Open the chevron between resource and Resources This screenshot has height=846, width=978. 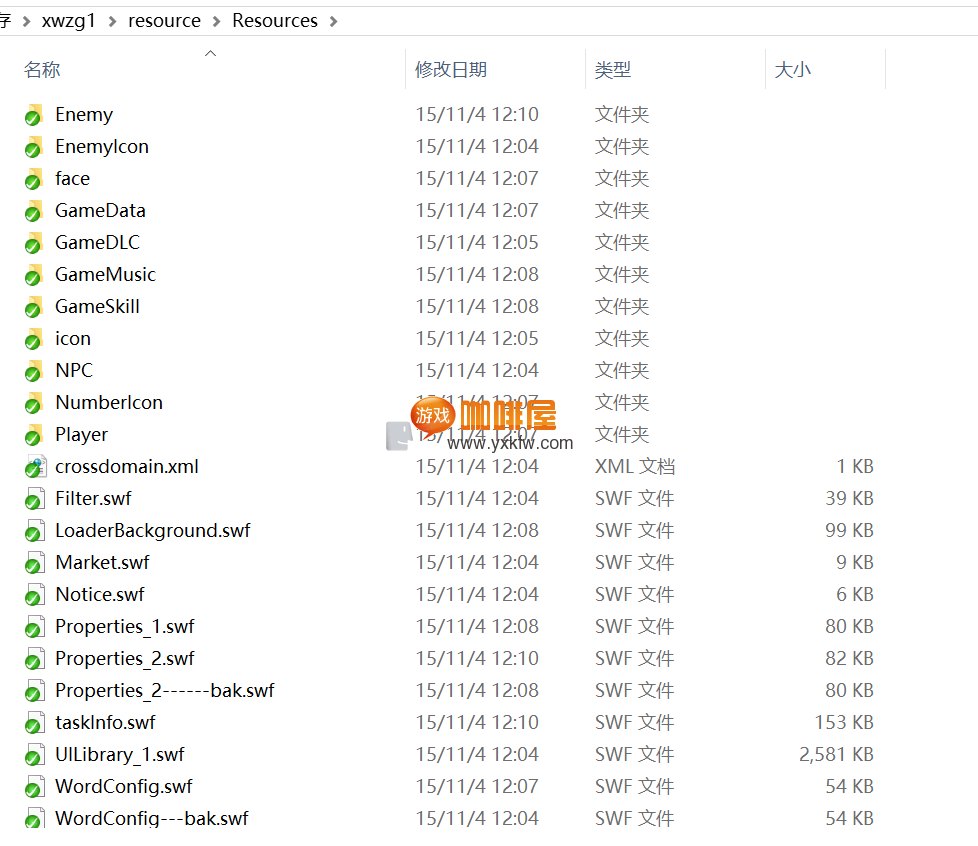point(216,21)
